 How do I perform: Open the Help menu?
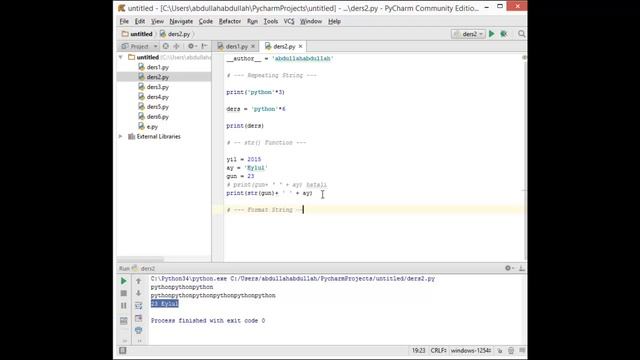334,21
